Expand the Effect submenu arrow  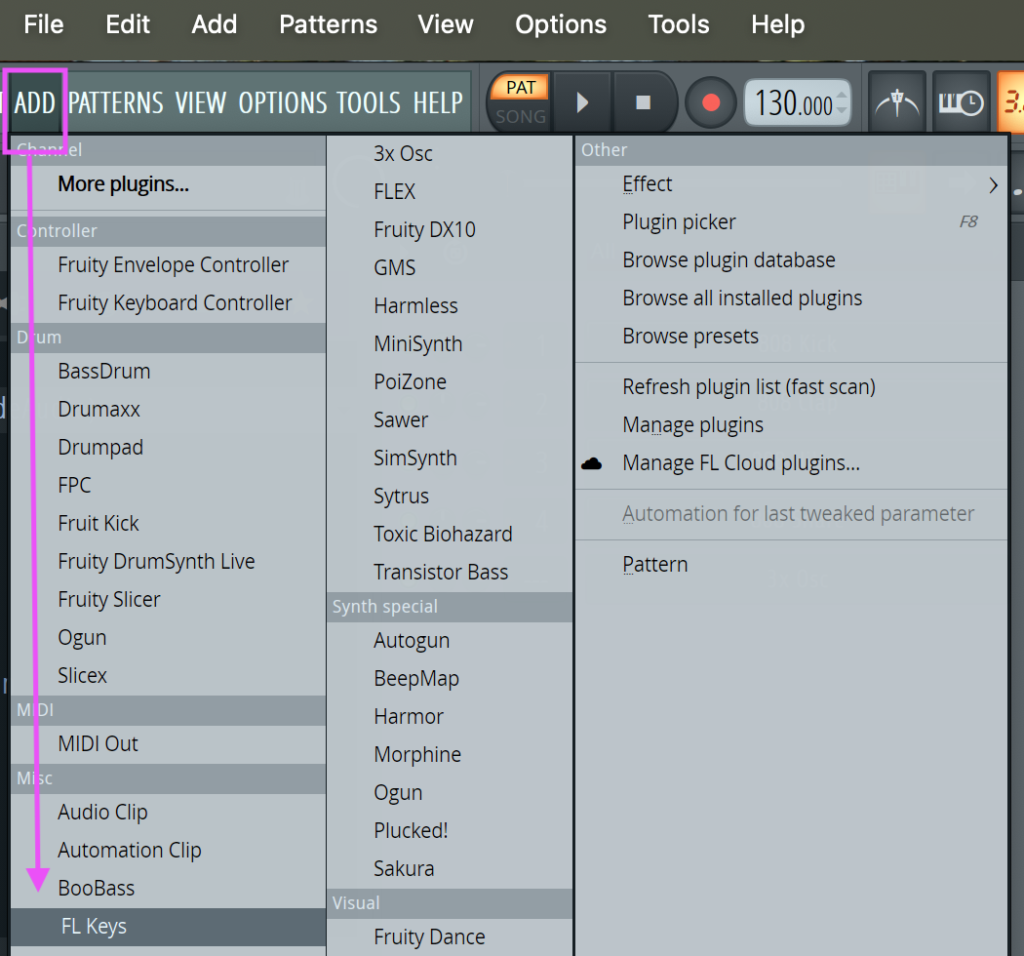[993, 184]
